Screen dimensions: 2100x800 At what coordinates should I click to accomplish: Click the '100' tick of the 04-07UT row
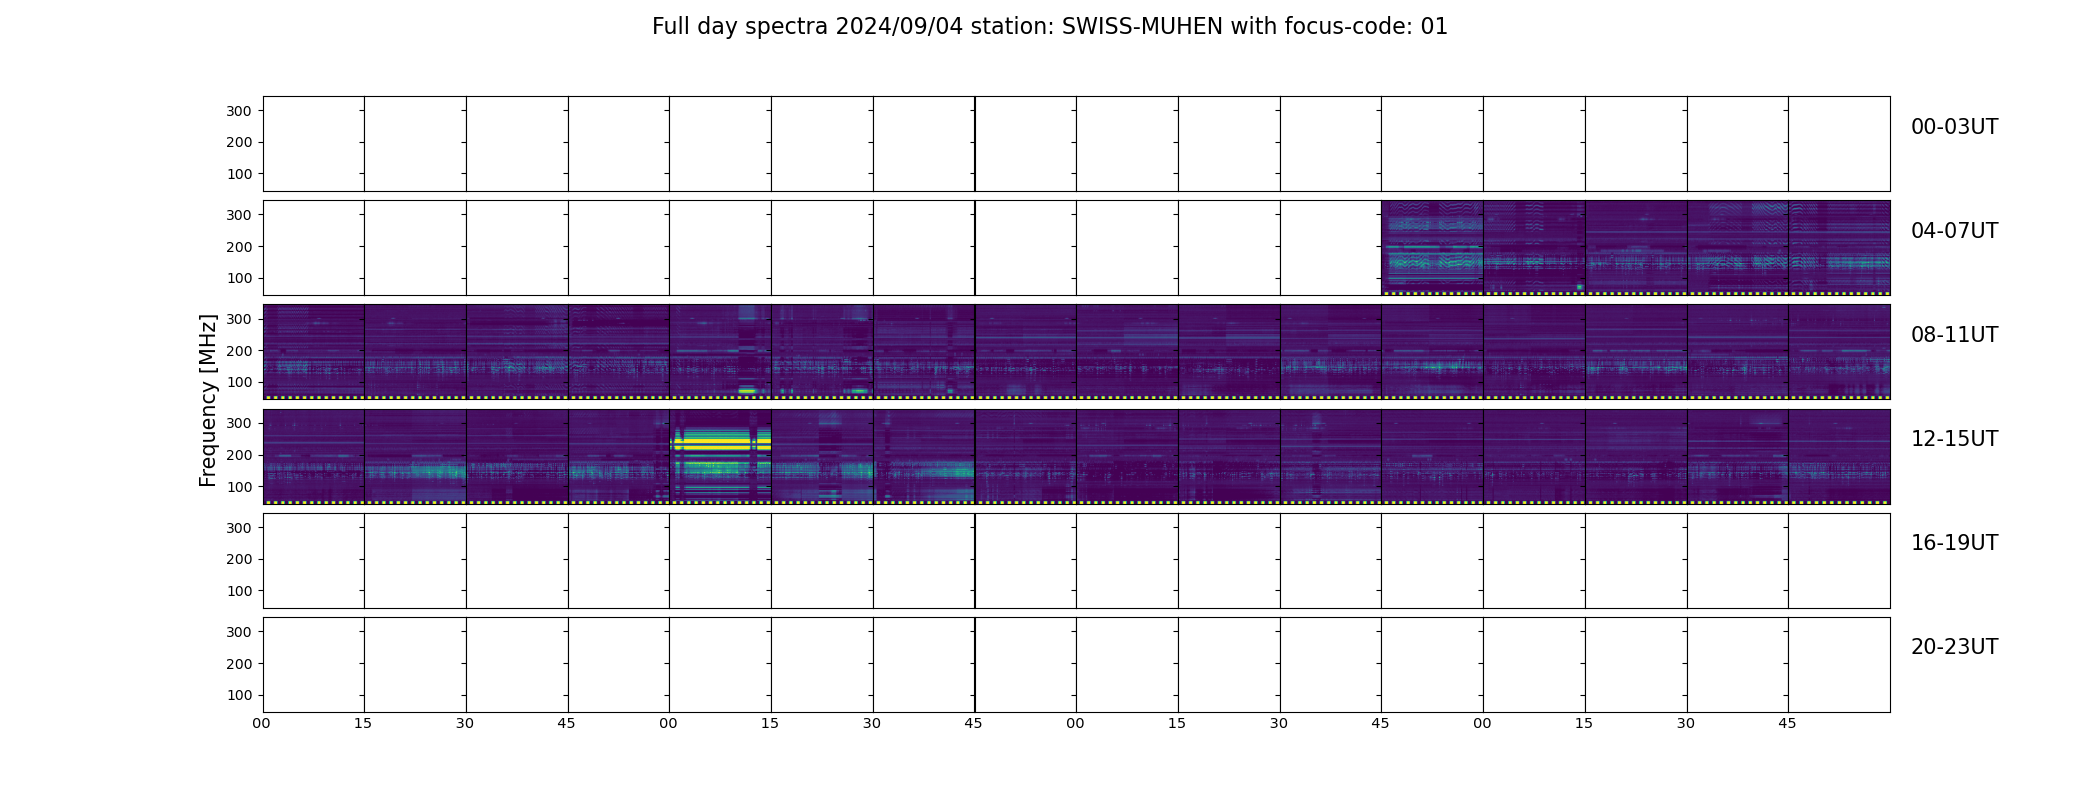coord(239,279)
